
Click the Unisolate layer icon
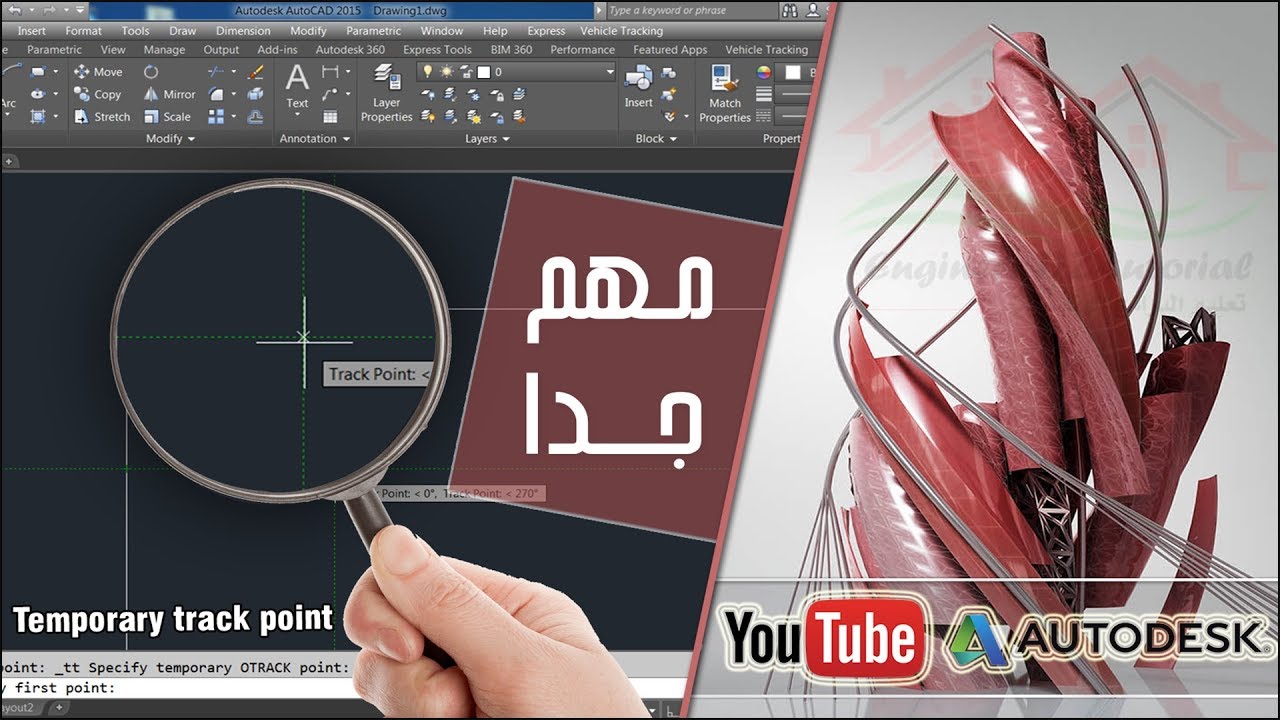(450, 117)
